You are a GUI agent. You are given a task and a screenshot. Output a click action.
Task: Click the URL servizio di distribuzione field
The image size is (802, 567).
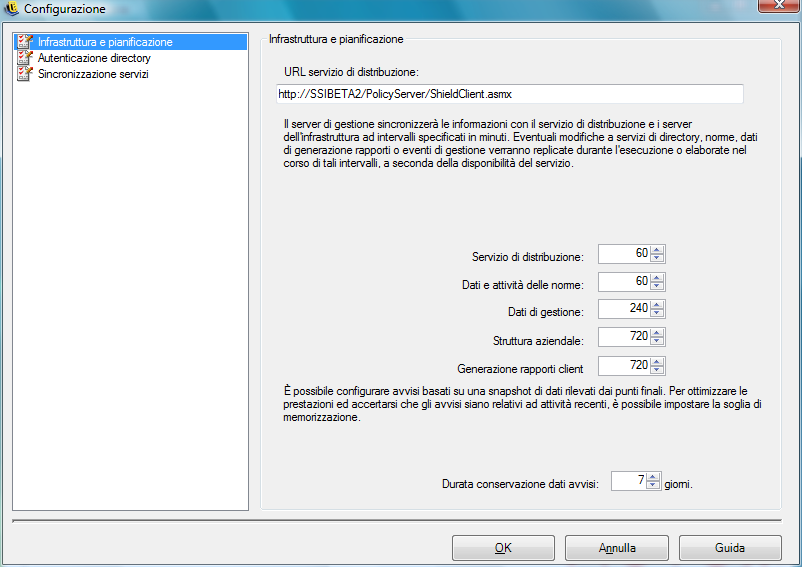[509, 94]
